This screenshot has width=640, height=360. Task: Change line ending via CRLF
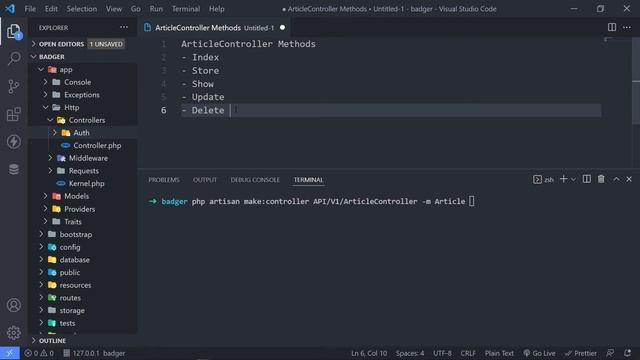[468, 353]
